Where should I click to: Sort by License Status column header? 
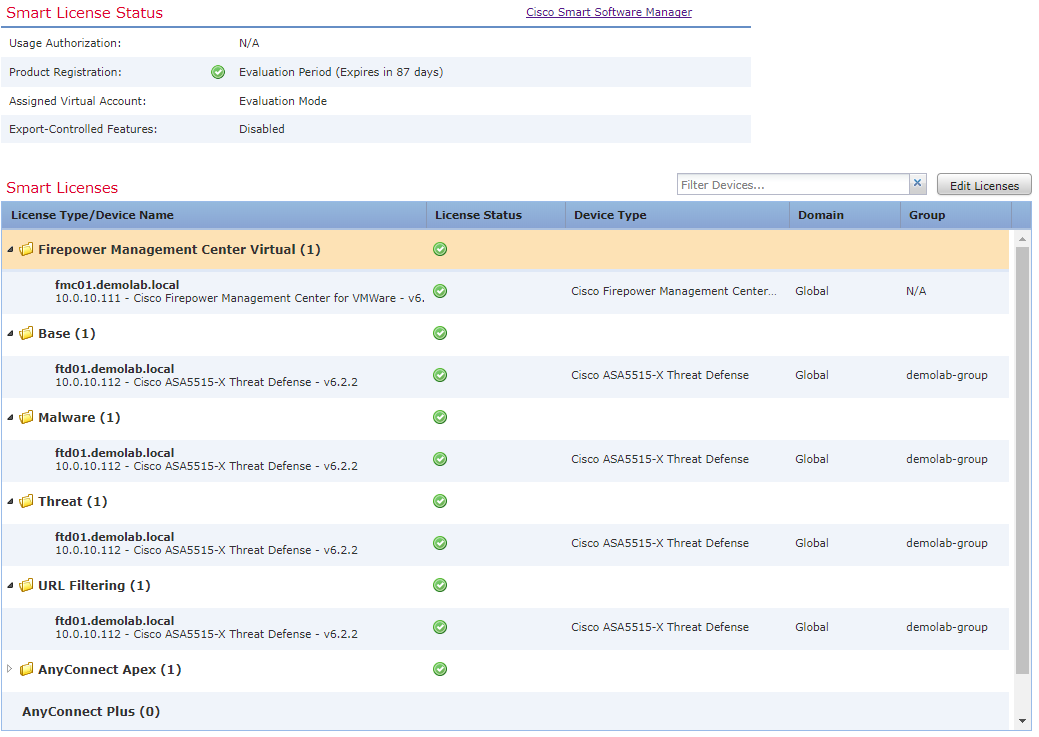coord(496,215)
